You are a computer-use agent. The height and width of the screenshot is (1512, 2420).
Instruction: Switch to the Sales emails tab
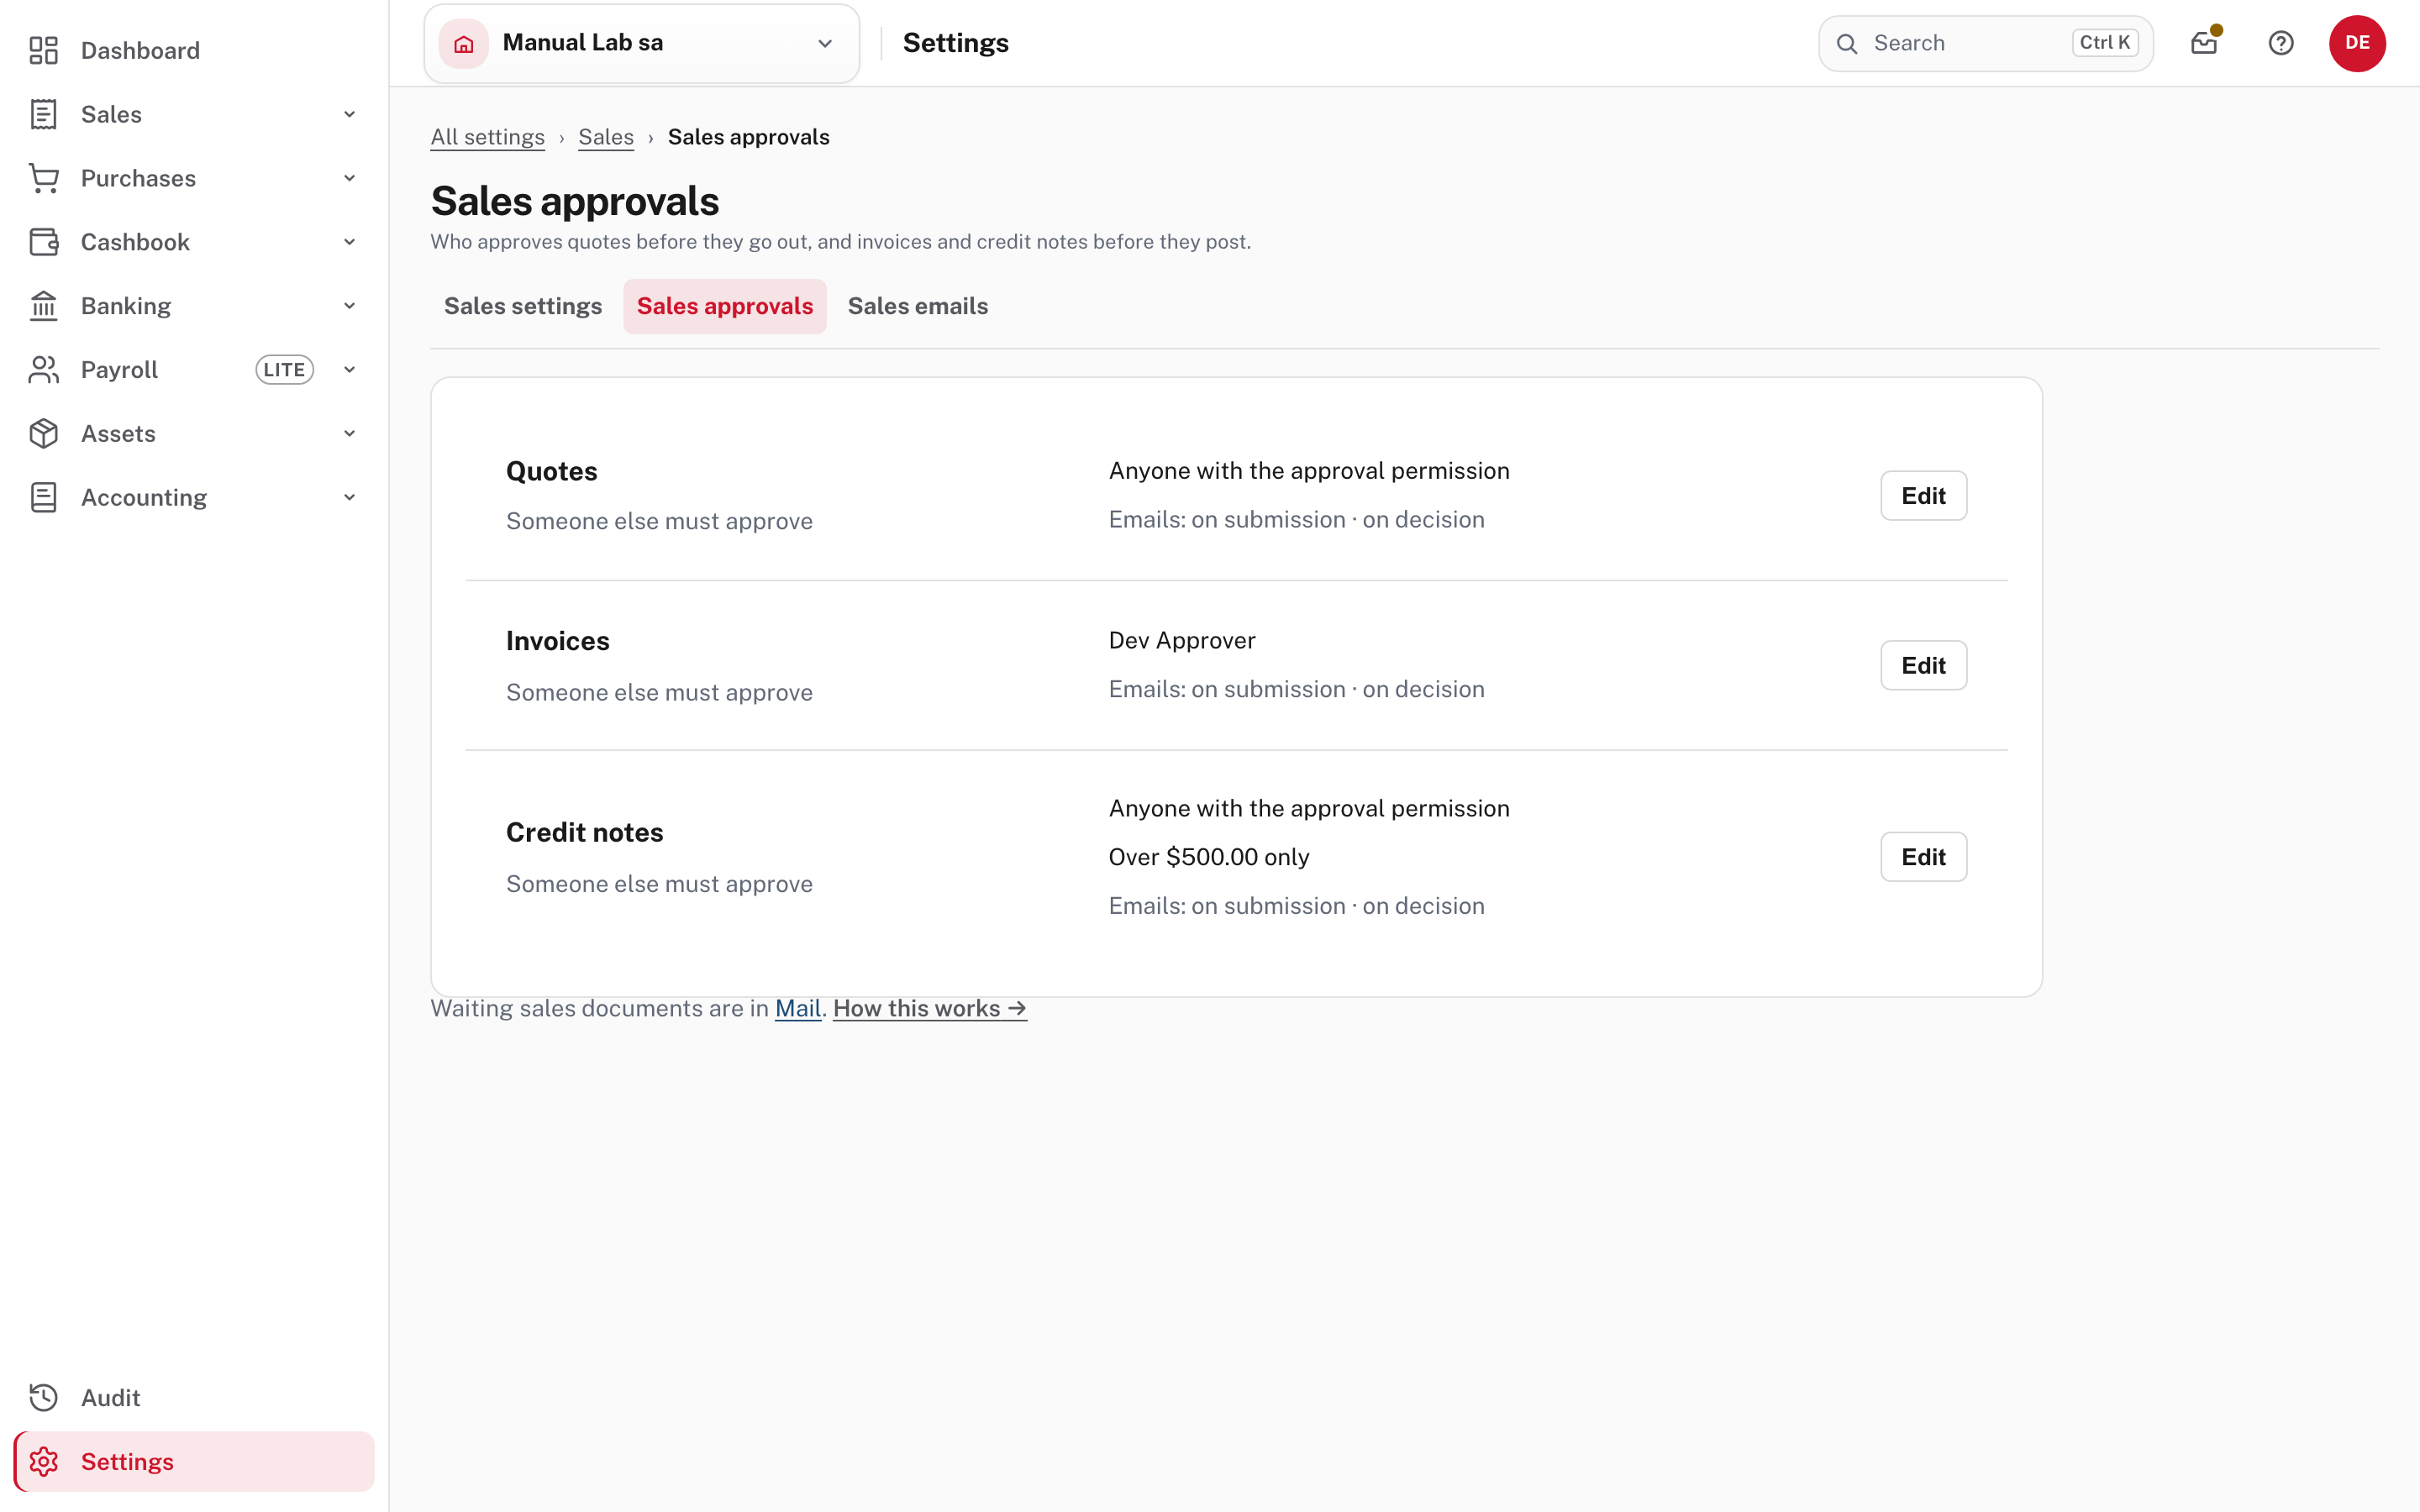(918, 306)
